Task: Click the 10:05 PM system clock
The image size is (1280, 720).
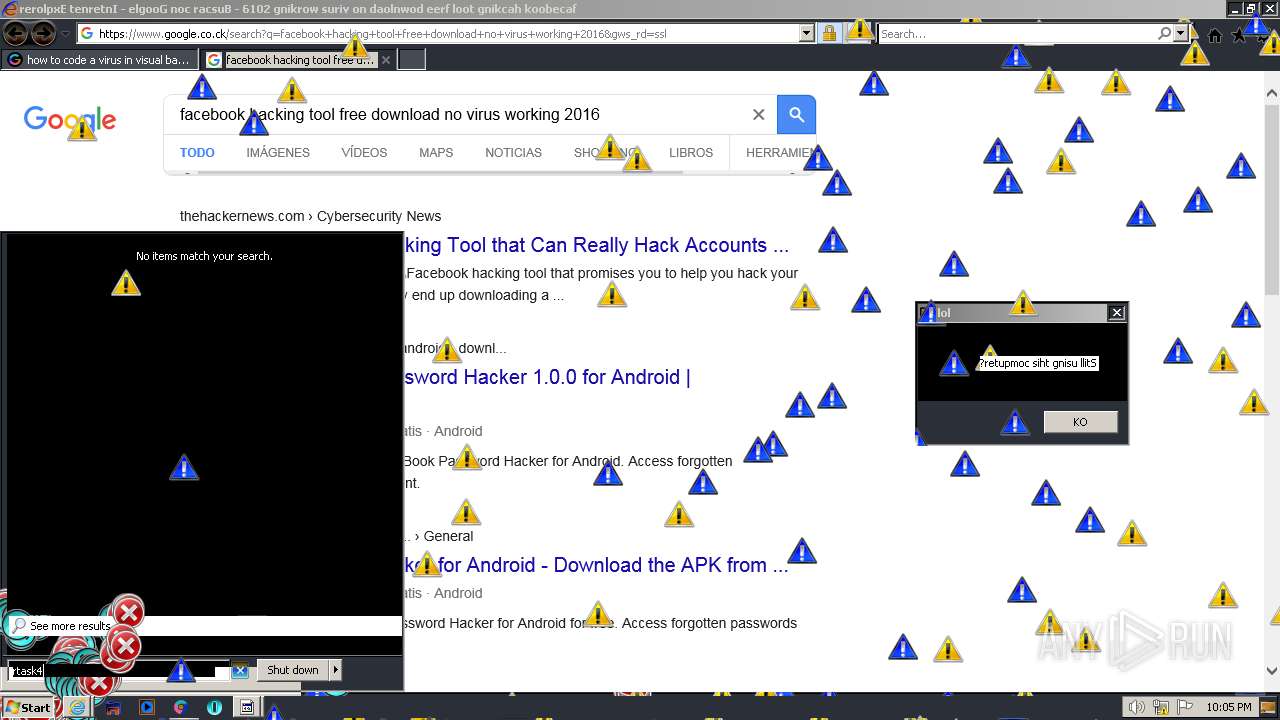Action: (x=1229, y=707)
